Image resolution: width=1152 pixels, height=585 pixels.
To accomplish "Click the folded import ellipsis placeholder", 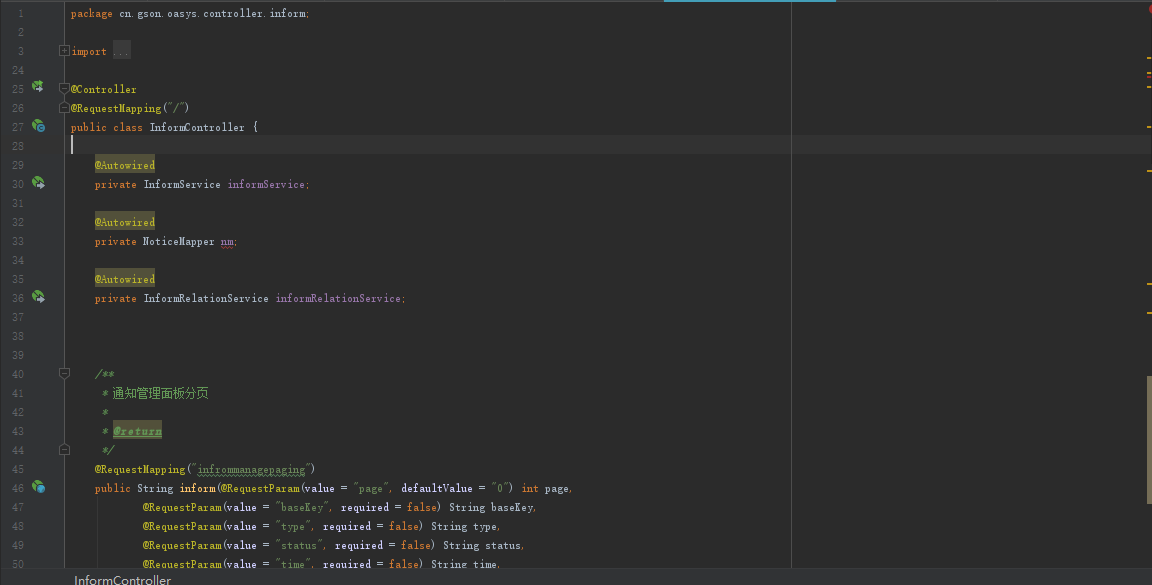I will point(121,51).
